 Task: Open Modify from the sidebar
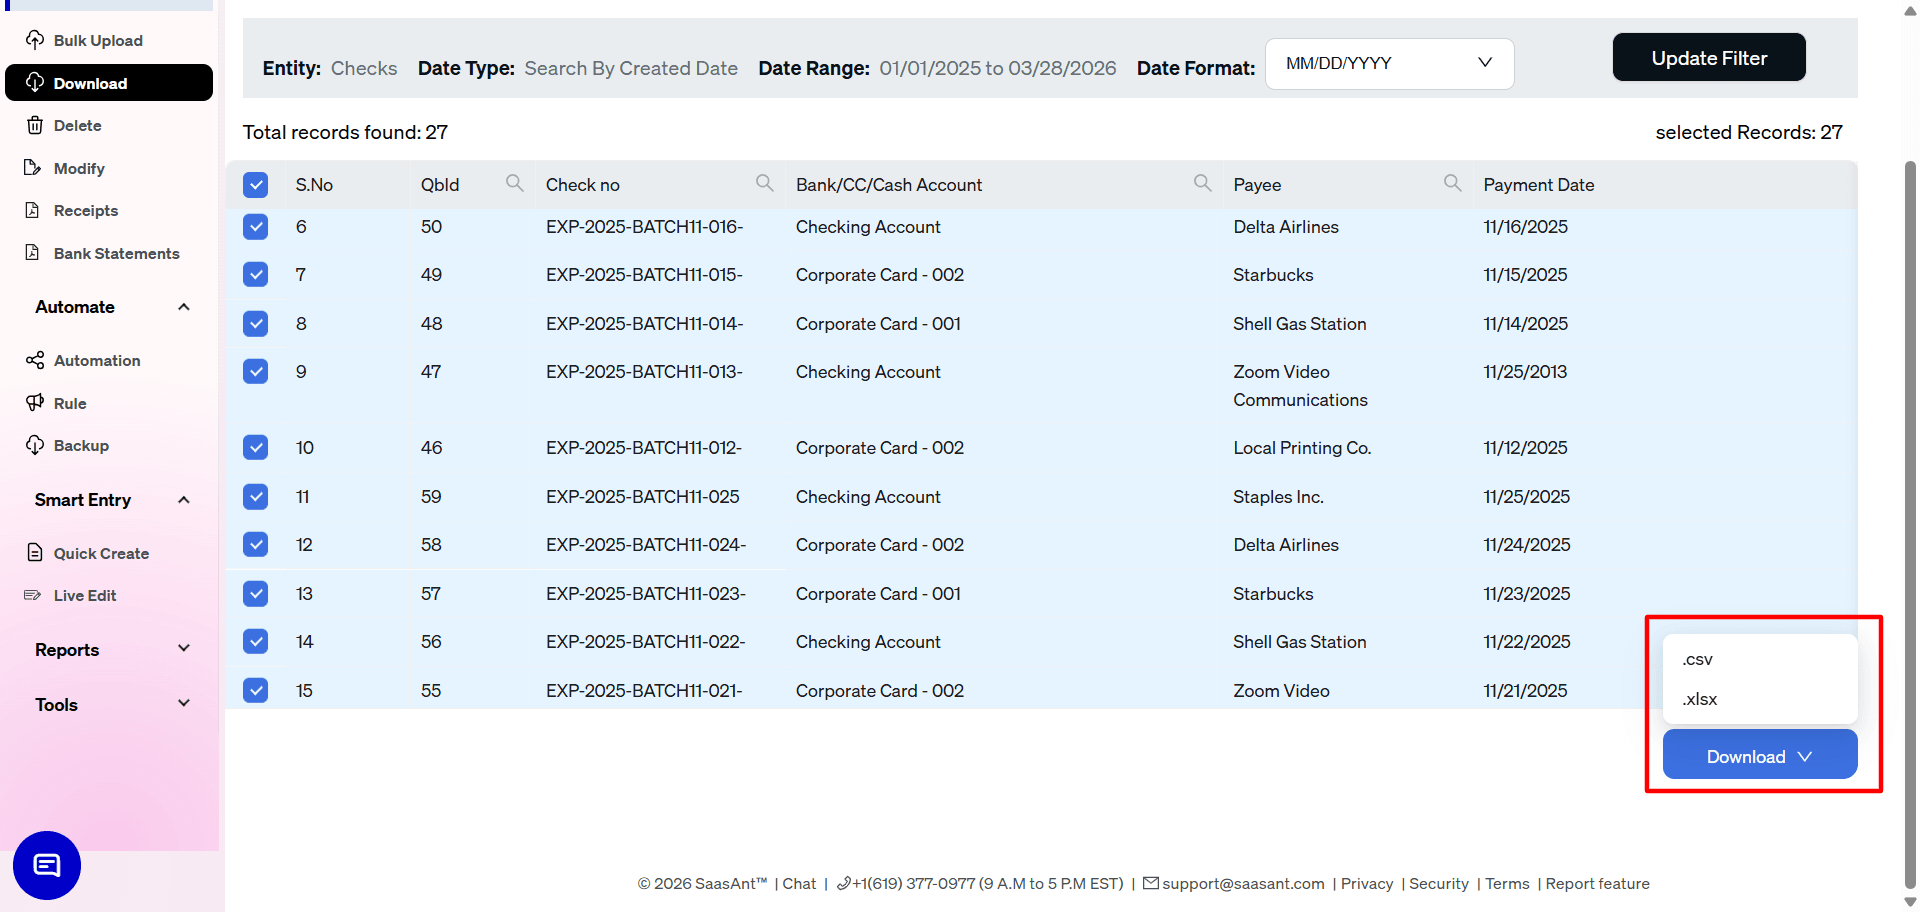(x=35, y=168)
